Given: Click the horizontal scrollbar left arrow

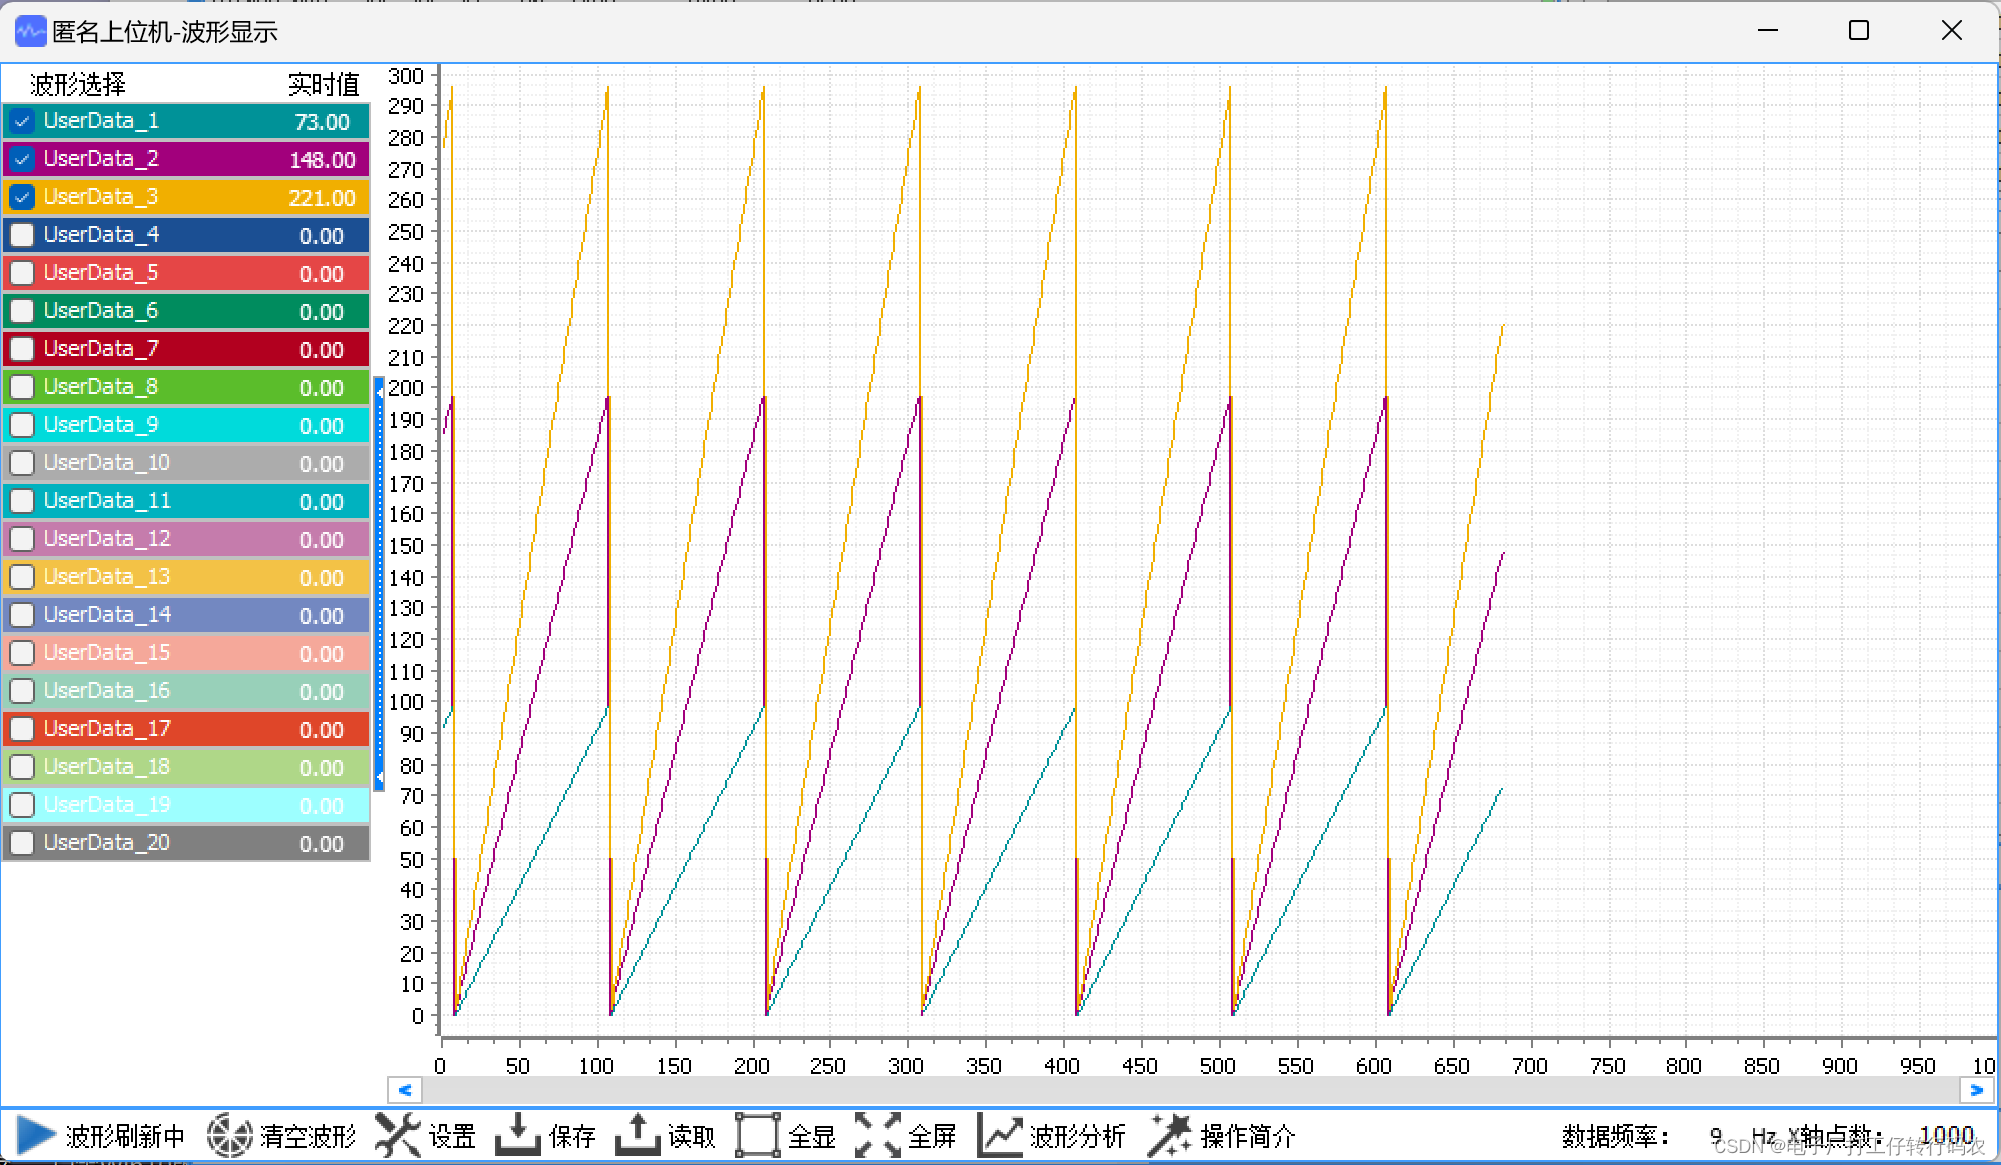Looking at the screenshot, I should point(404,1090).
